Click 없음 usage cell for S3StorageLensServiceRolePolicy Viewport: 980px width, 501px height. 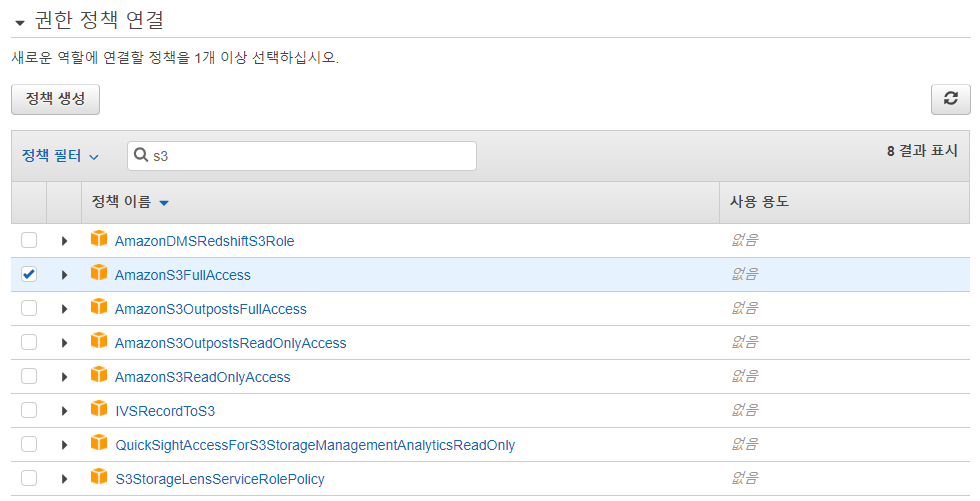point(744,478)
